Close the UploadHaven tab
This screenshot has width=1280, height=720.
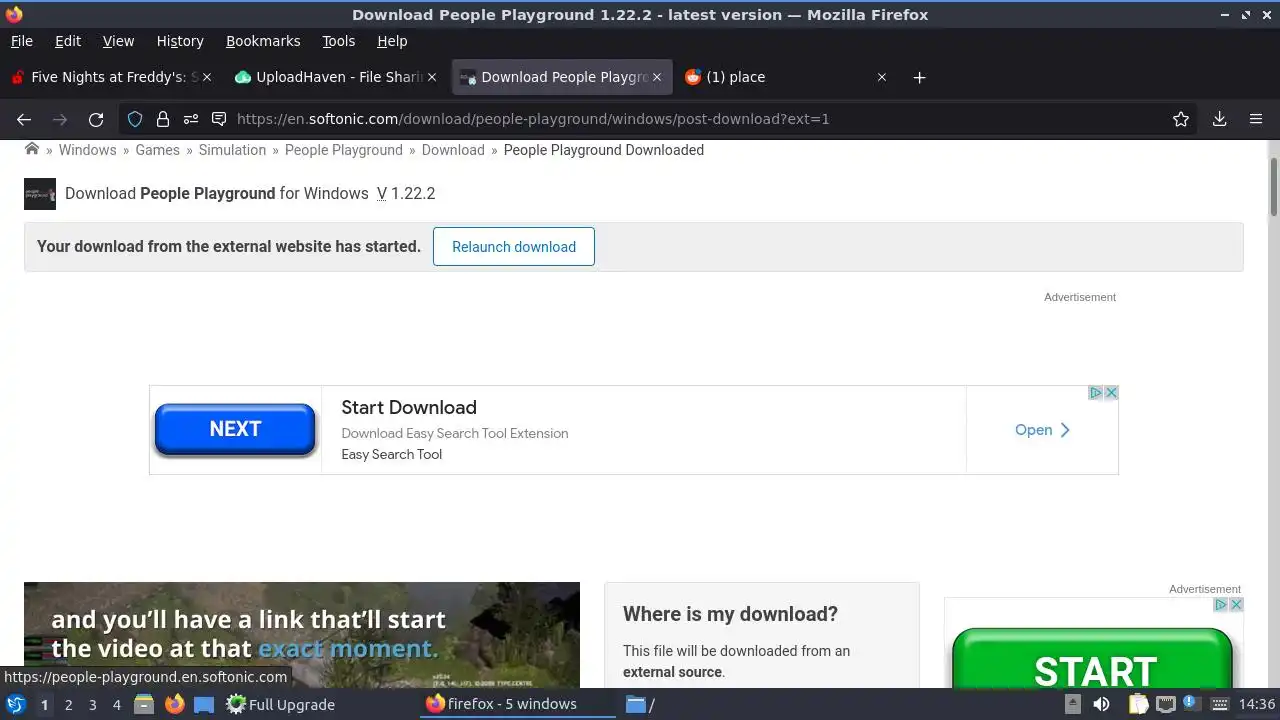pos(432,77)
